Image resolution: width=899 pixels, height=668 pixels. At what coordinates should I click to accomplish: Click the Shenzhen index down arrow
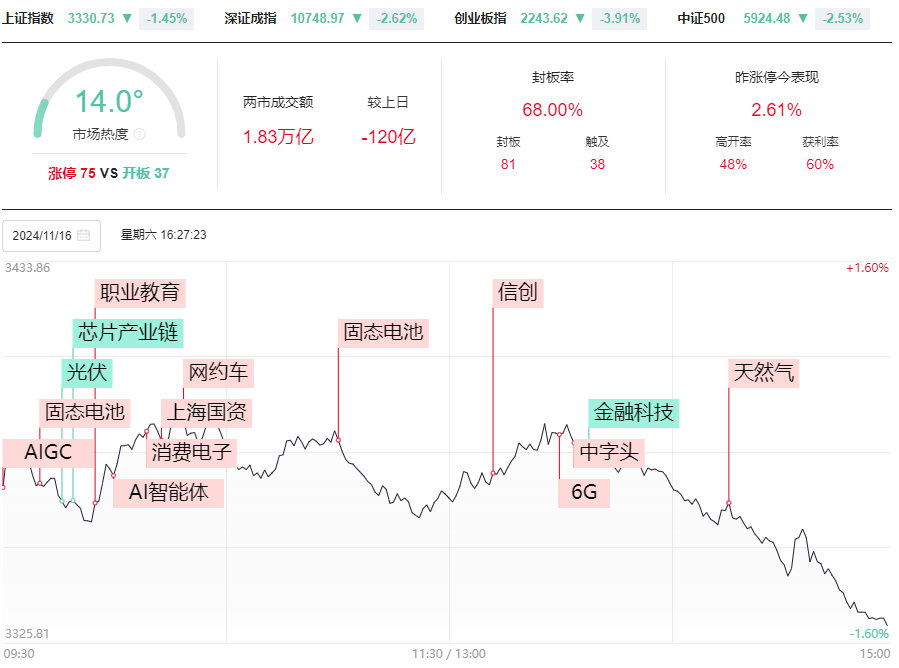pos(357,18)
